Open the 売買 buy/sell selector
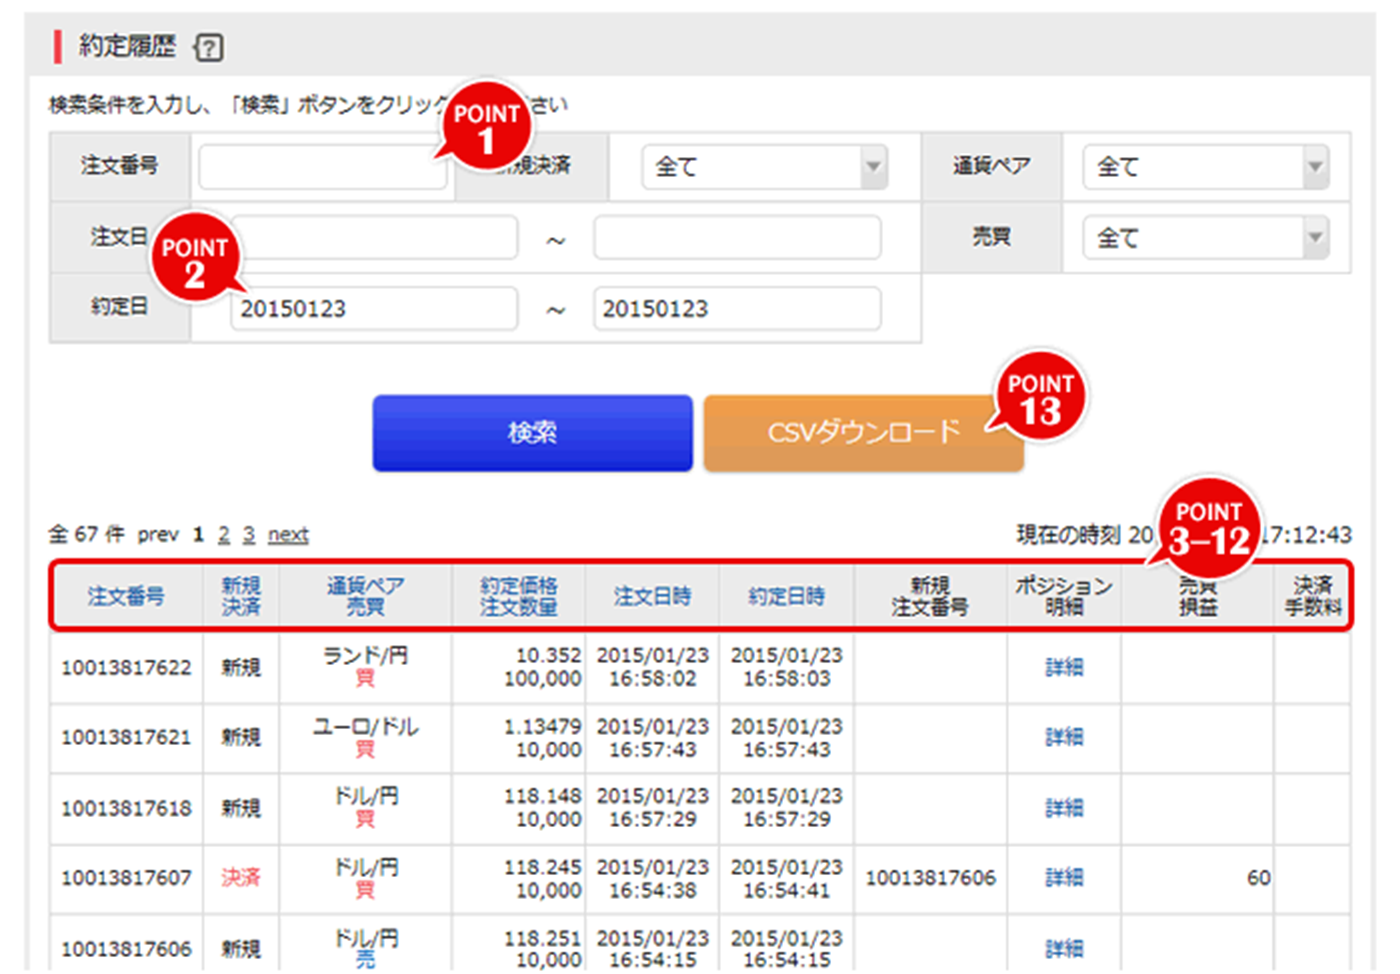Image resolution: width=1400 pixels, height=974 pixels. pos(1200,237)
